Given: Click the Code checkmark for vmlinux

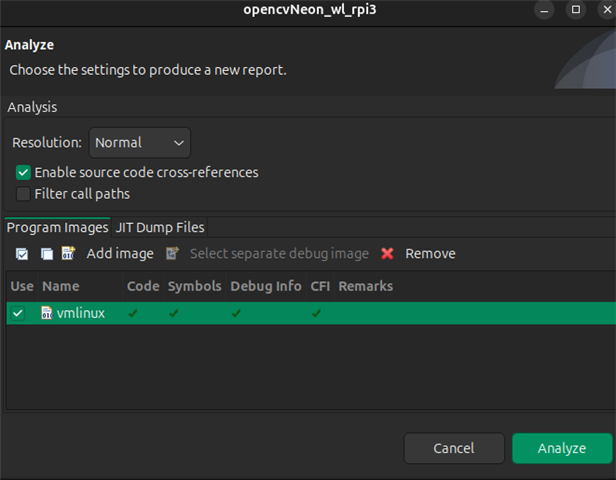Looking at the screenshot, I should [133, 313].
